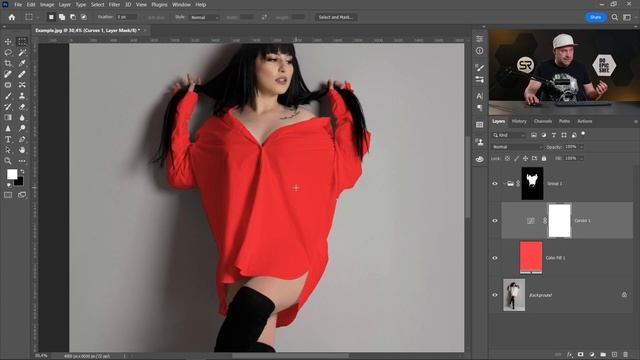Select the Rectangular Marquee tool in toolbox
640x360 pixels.
(22, 42)
